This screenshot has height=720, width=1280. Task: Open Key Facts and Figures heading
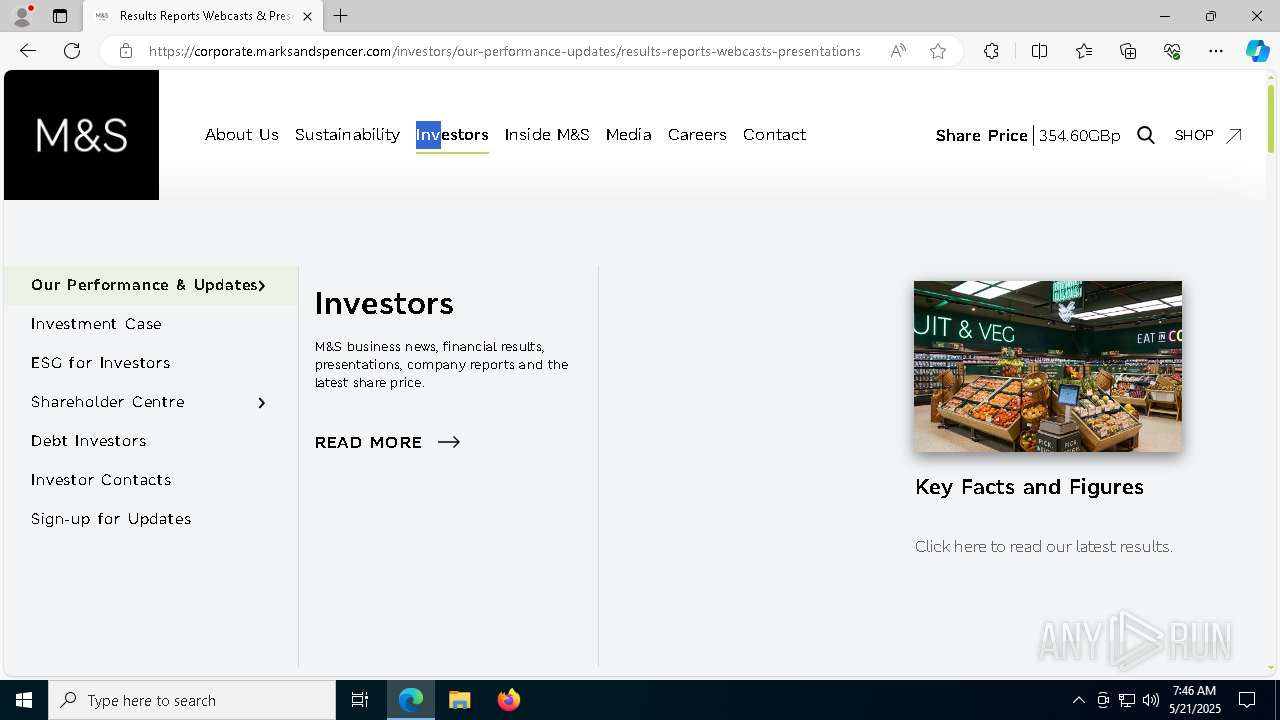[1029, 487]
